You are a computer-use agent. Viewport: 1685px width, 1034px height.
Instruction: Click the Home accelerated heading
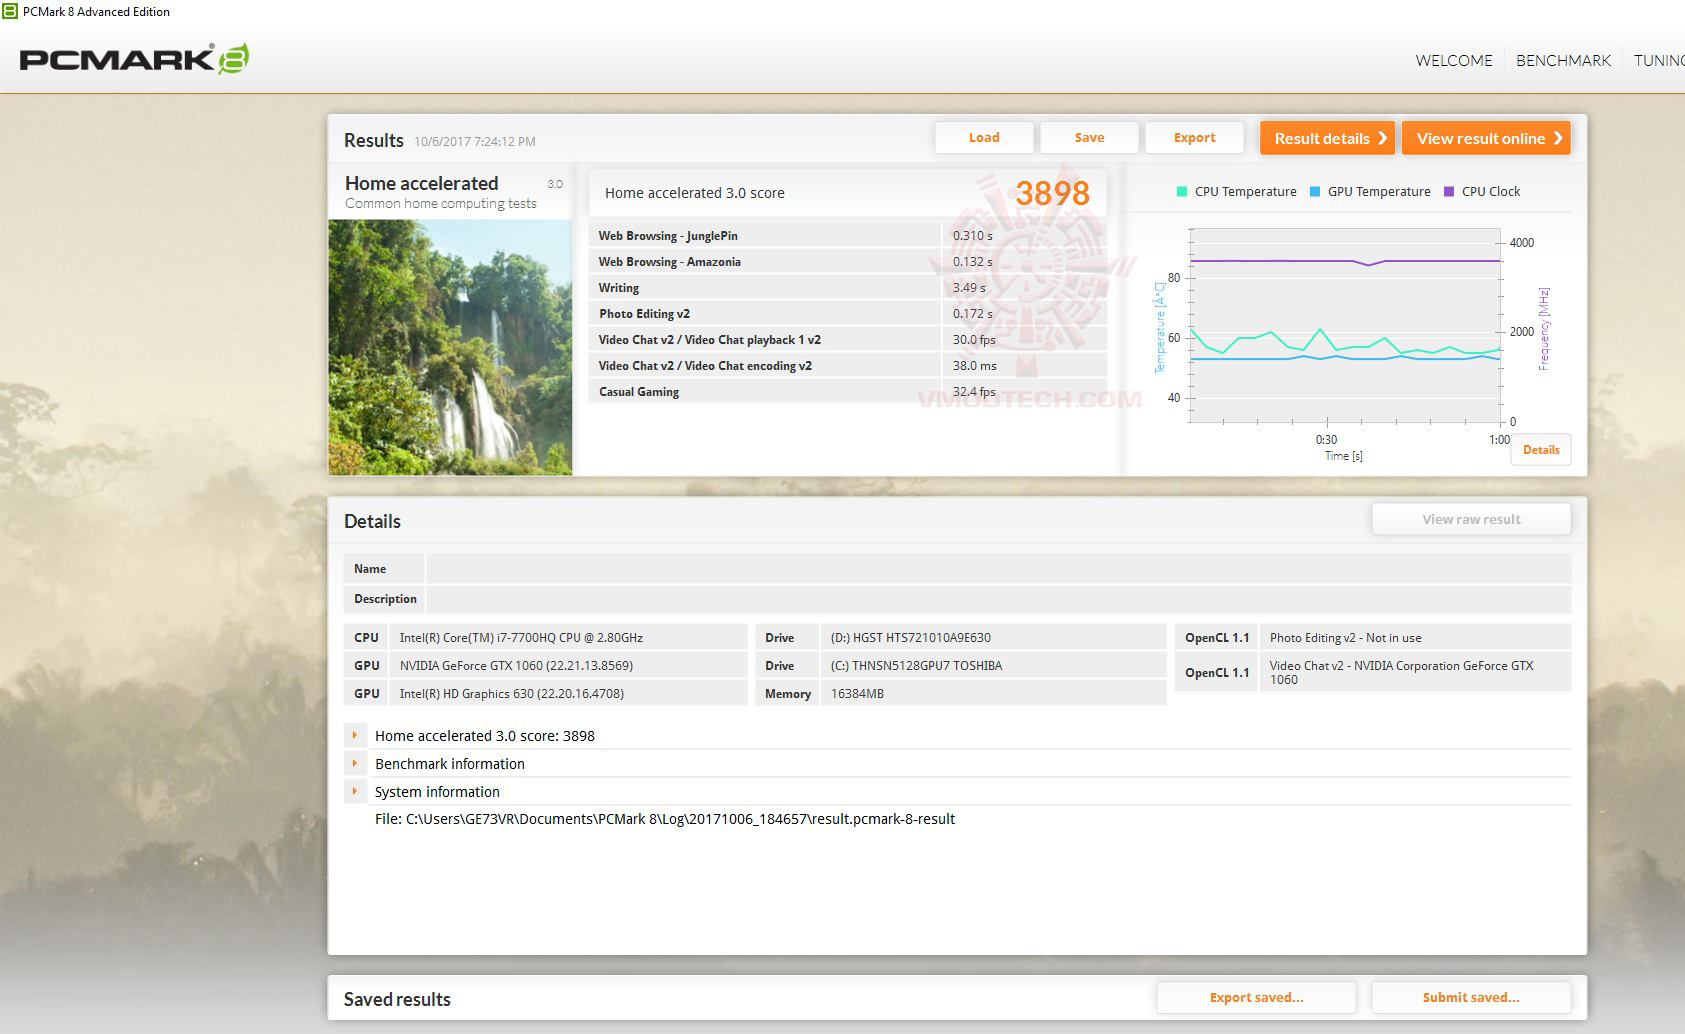click(421, 183)
